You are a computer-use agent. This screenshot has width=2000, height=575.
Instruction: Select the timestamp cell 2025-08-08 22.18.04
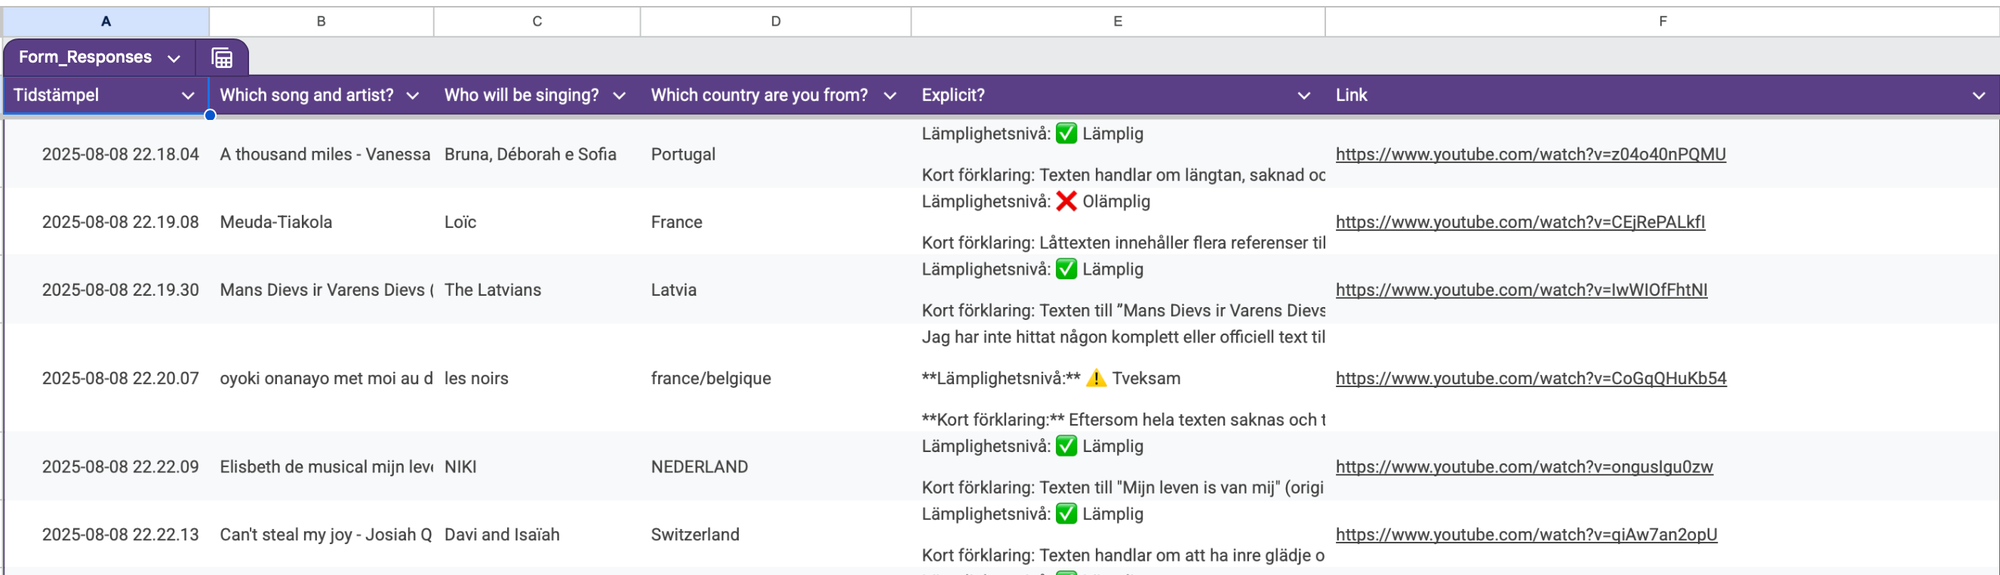pyautogui.click(x=107, y=154)
